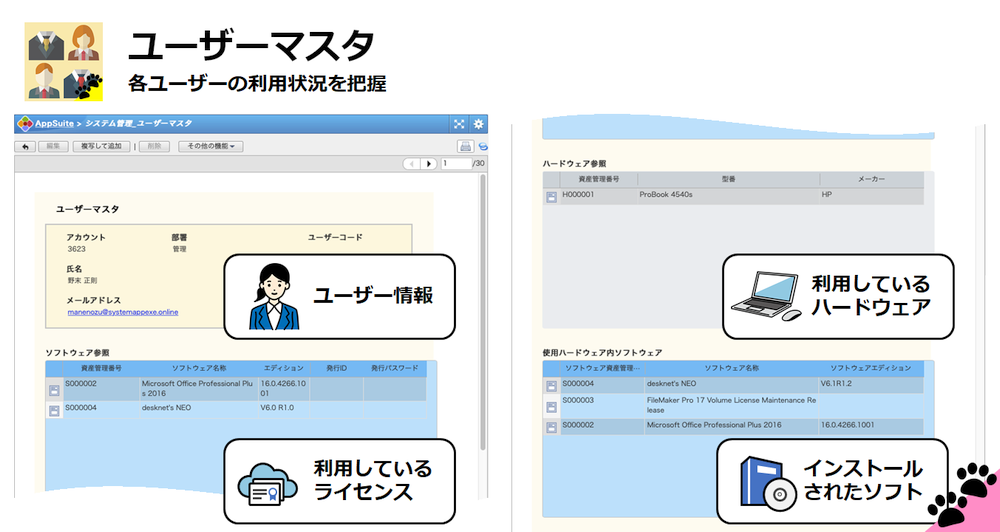Select the ProBook 4540s cell

(666, 196)
